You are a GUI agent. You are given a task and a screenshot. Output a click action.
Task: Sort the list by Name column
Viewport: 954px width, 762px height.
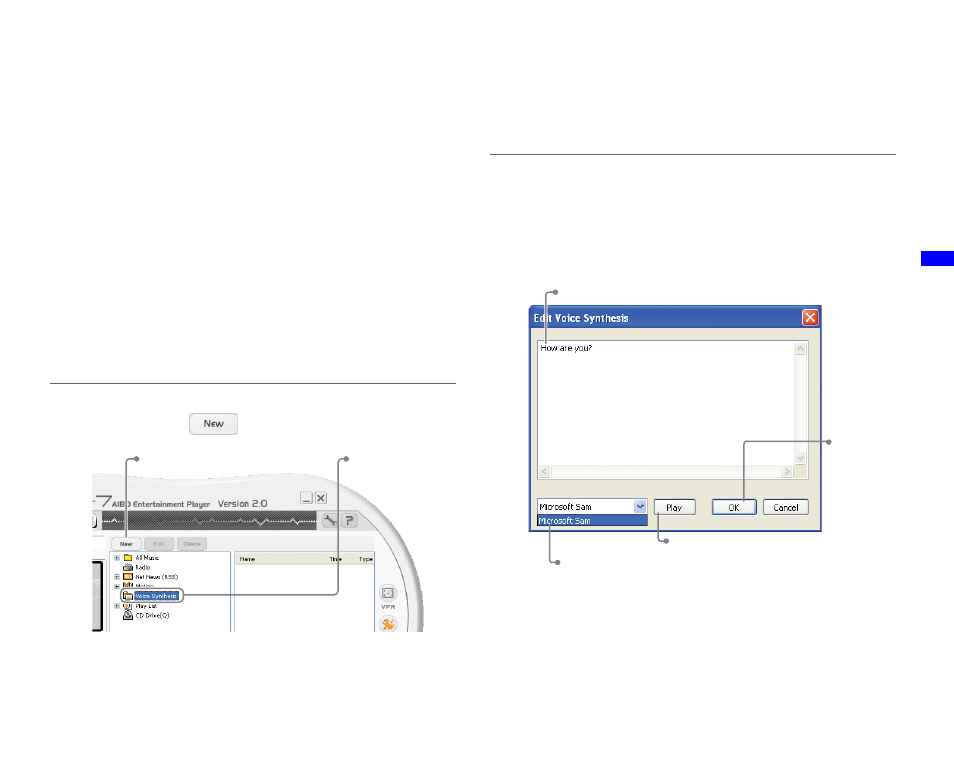pyautogui.click(x=279, y=559)
